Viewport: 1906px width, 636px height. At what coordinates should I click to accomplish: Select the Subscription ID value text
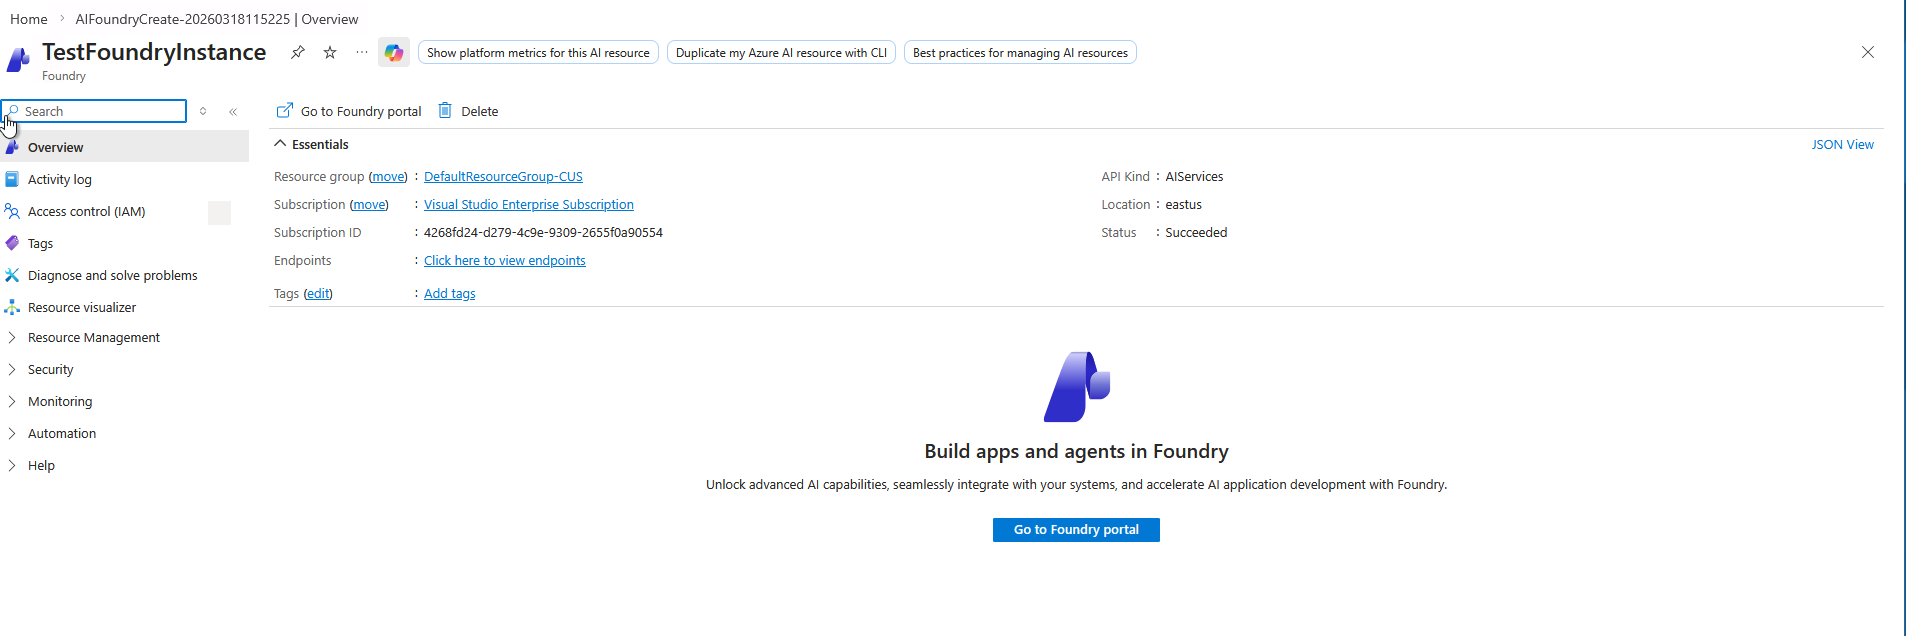[543, 232]
